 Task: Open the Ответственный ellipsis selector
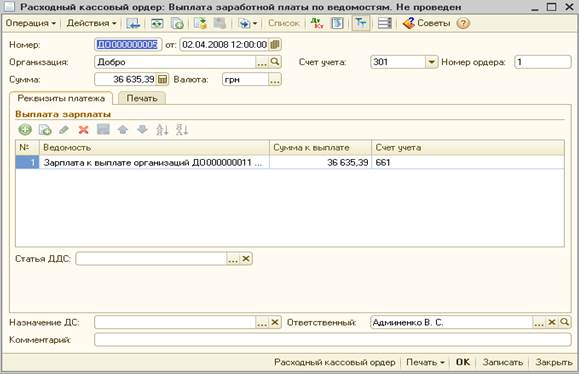point(539,322)
